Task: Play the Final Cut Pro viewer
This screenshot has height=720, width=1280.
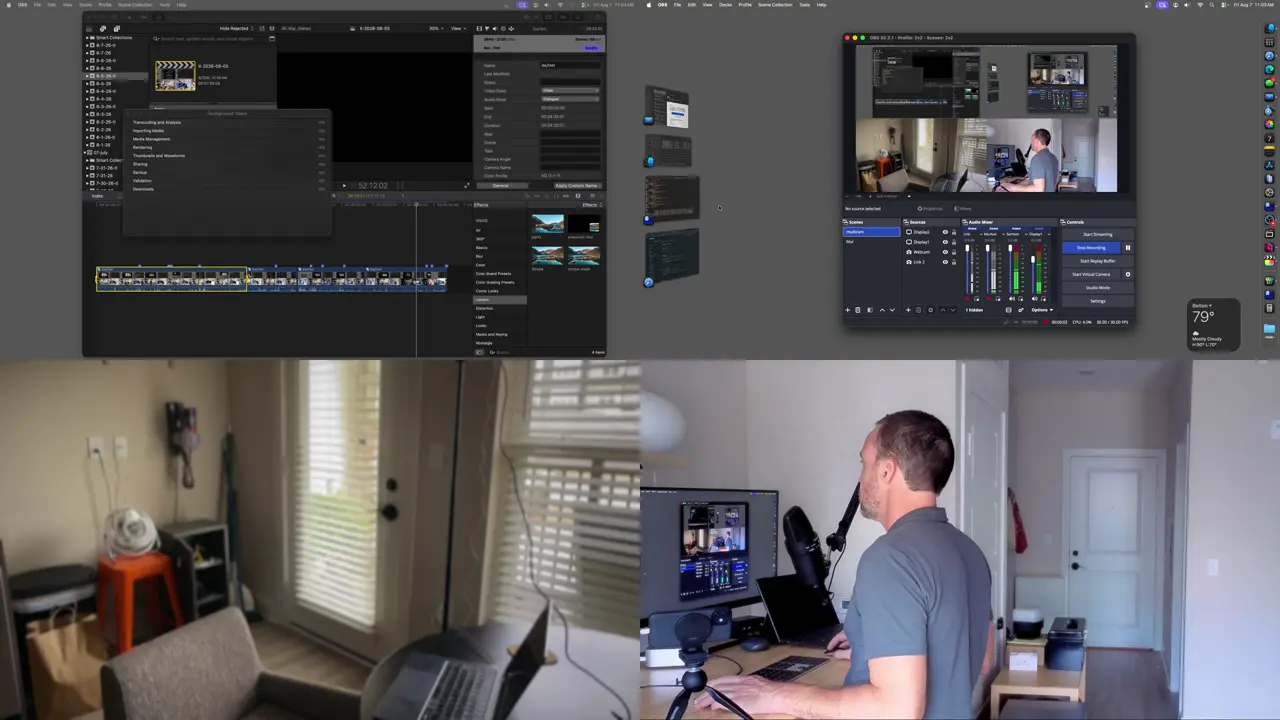Action: [x=344, y=185]
